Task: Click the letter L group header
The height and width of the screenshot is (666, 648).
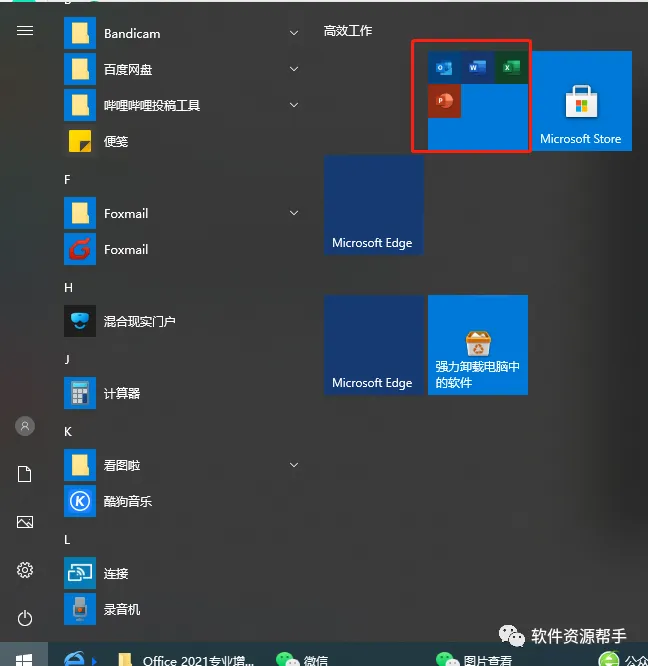Action: (x=67, y=540)
